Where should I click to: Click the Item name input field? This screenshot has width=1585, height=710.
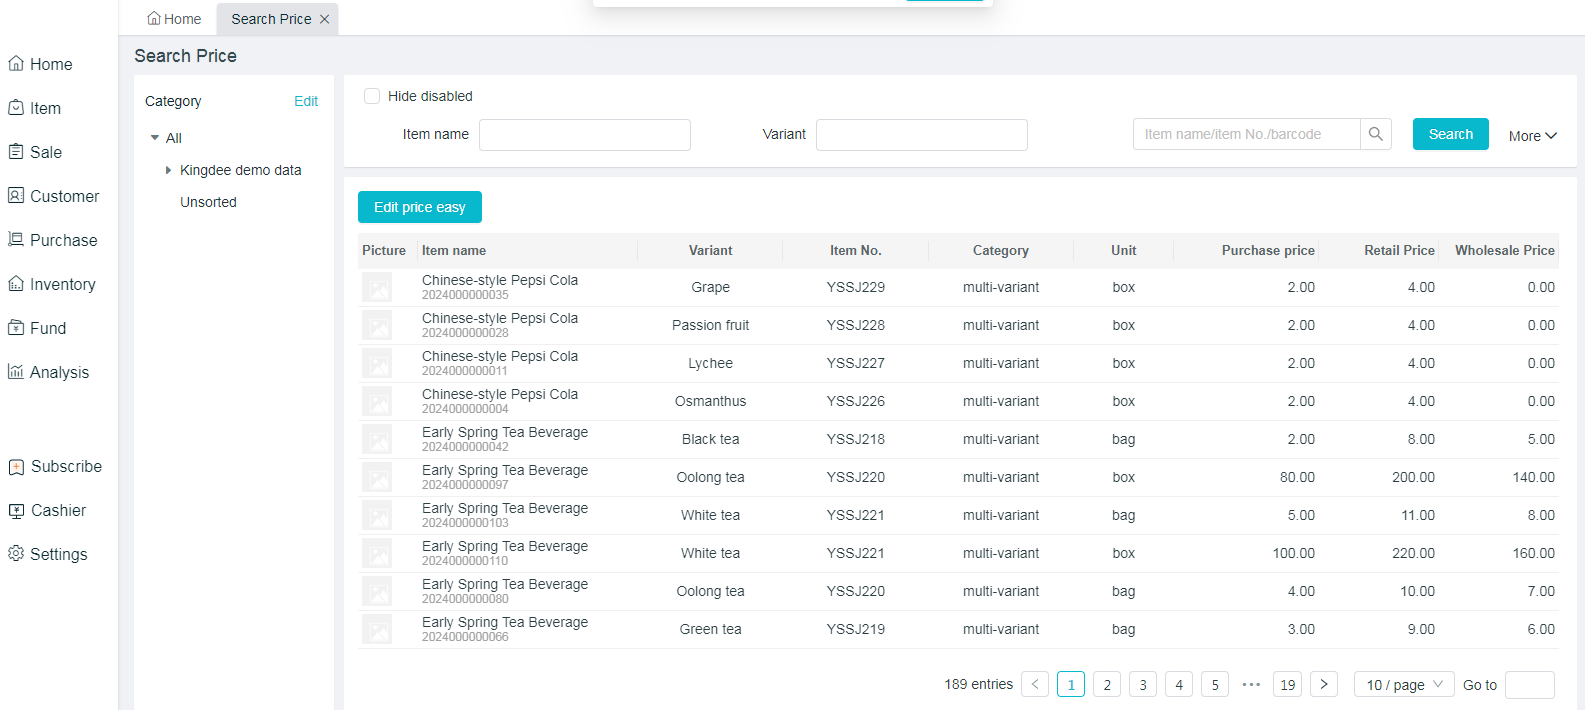pos(585,135)
